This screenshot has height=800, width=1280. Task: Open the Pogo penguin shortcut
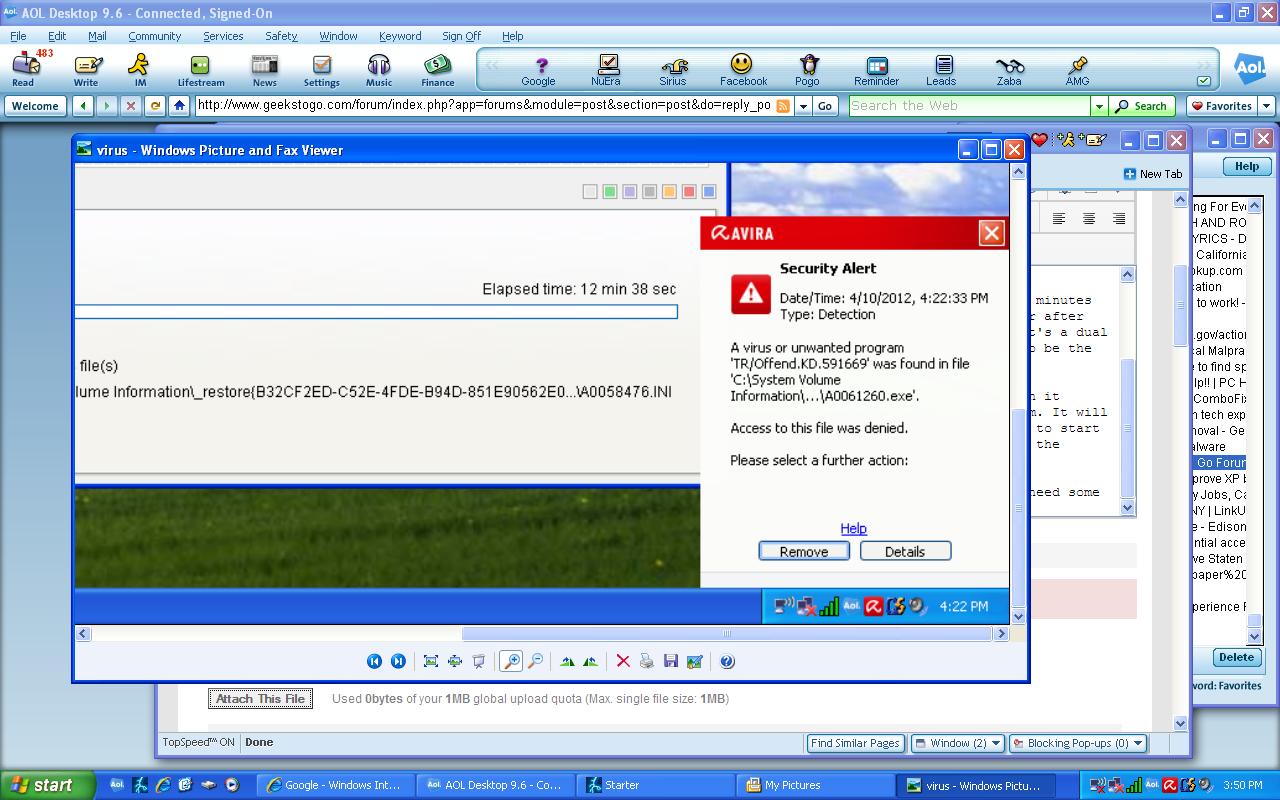click(x=808, y=68)
